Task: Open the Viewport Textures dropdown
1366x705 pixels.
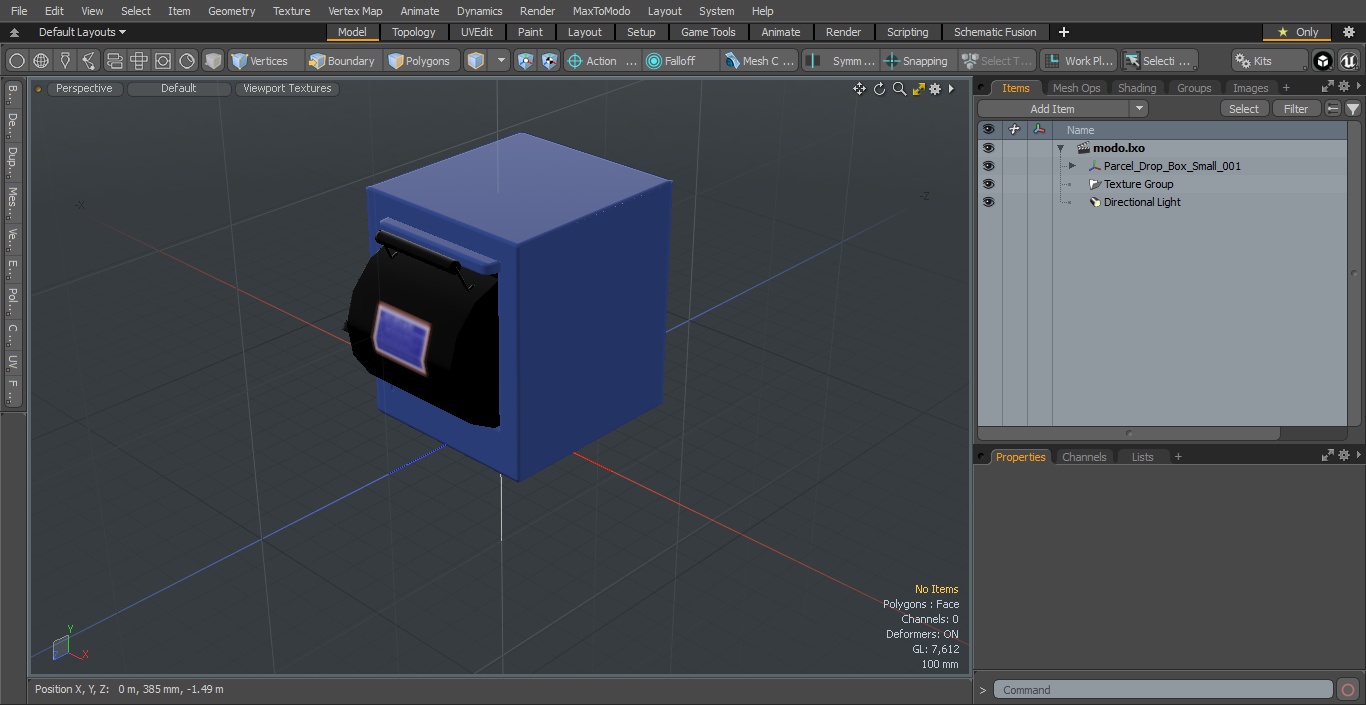Action: coord(287,88)
